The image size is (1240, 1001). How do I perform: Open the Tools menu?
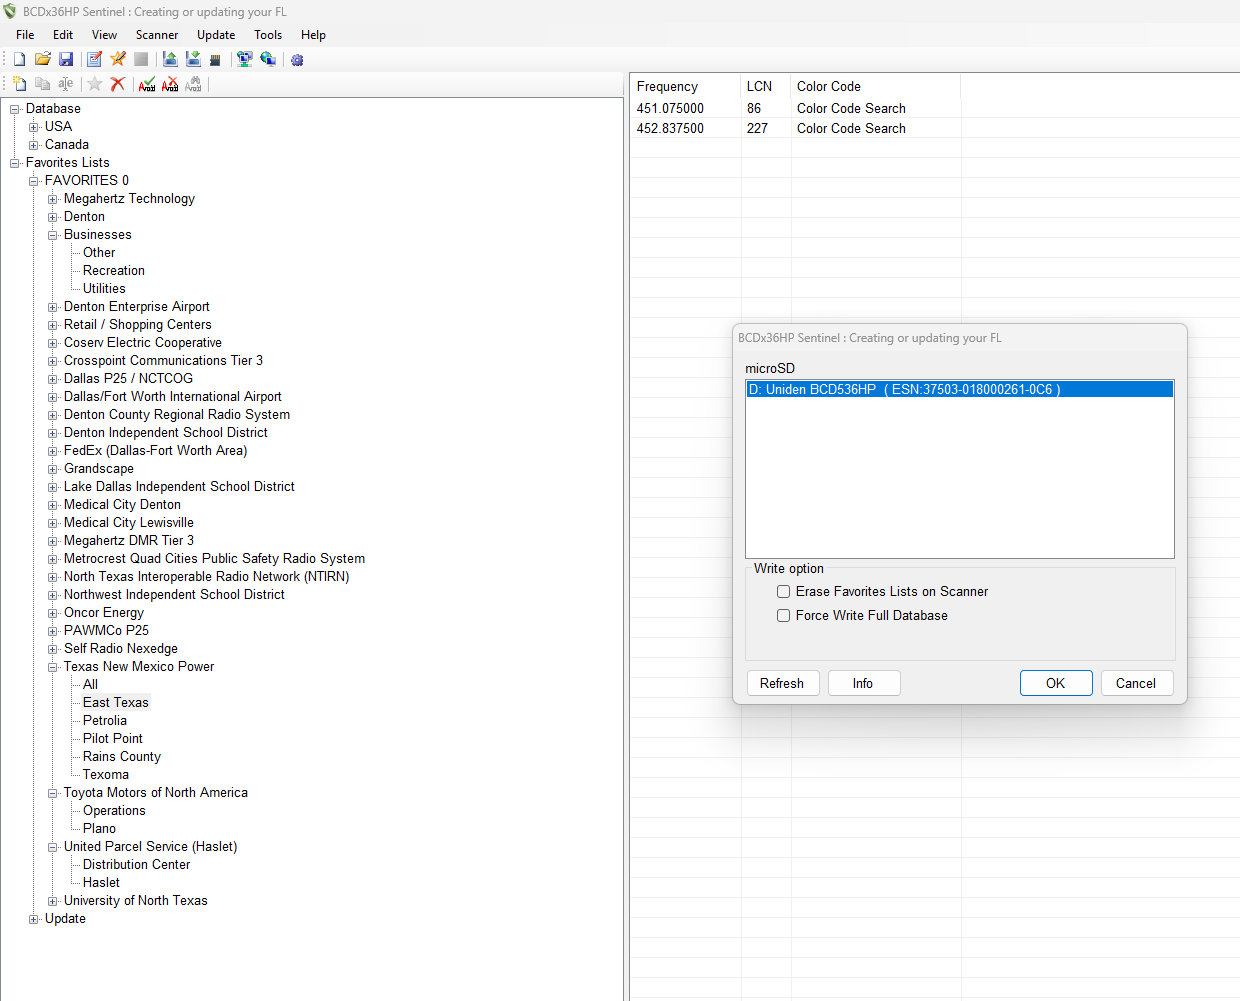point(268,35)
